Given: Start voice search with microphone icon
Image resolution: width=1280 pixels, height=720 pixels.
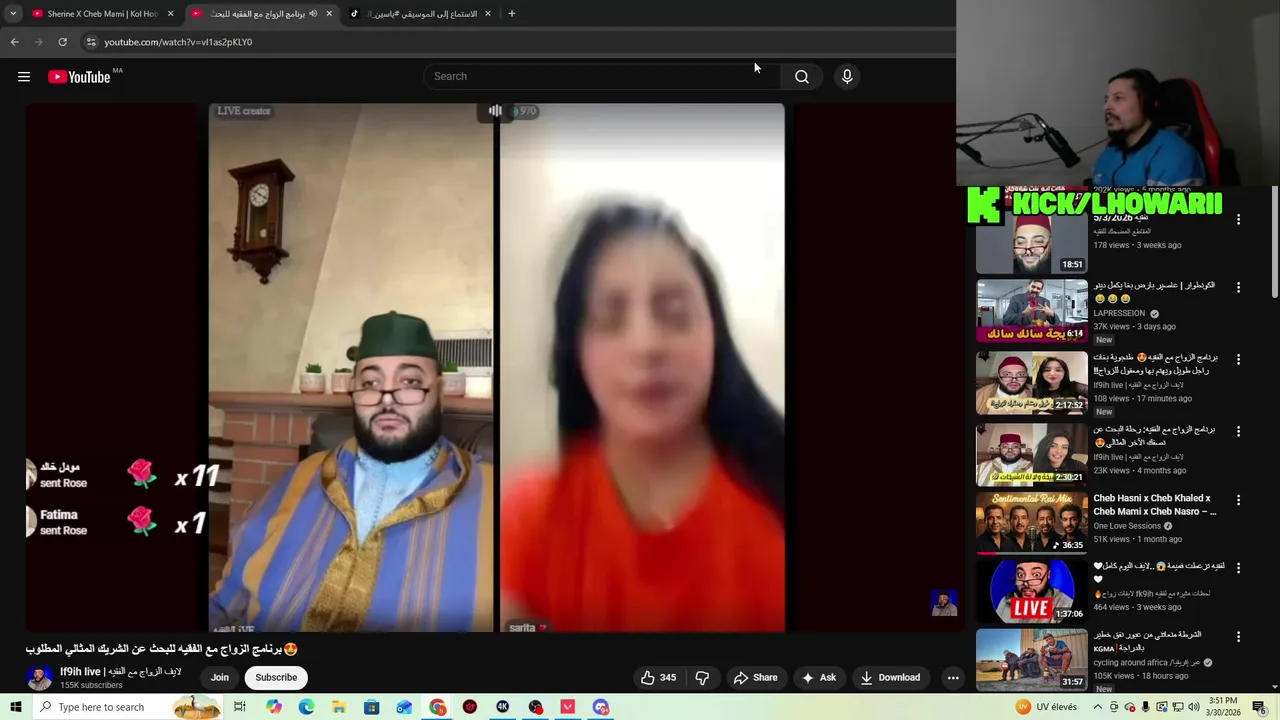Looking at the screenshot, I should coord(847,77).
